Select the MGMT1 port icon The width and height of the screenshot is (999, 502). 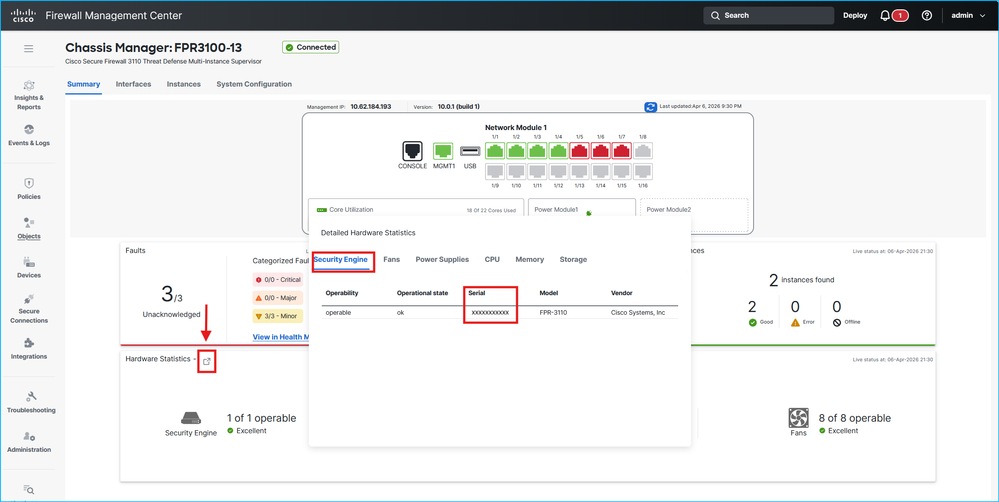(x=443, y=151)
